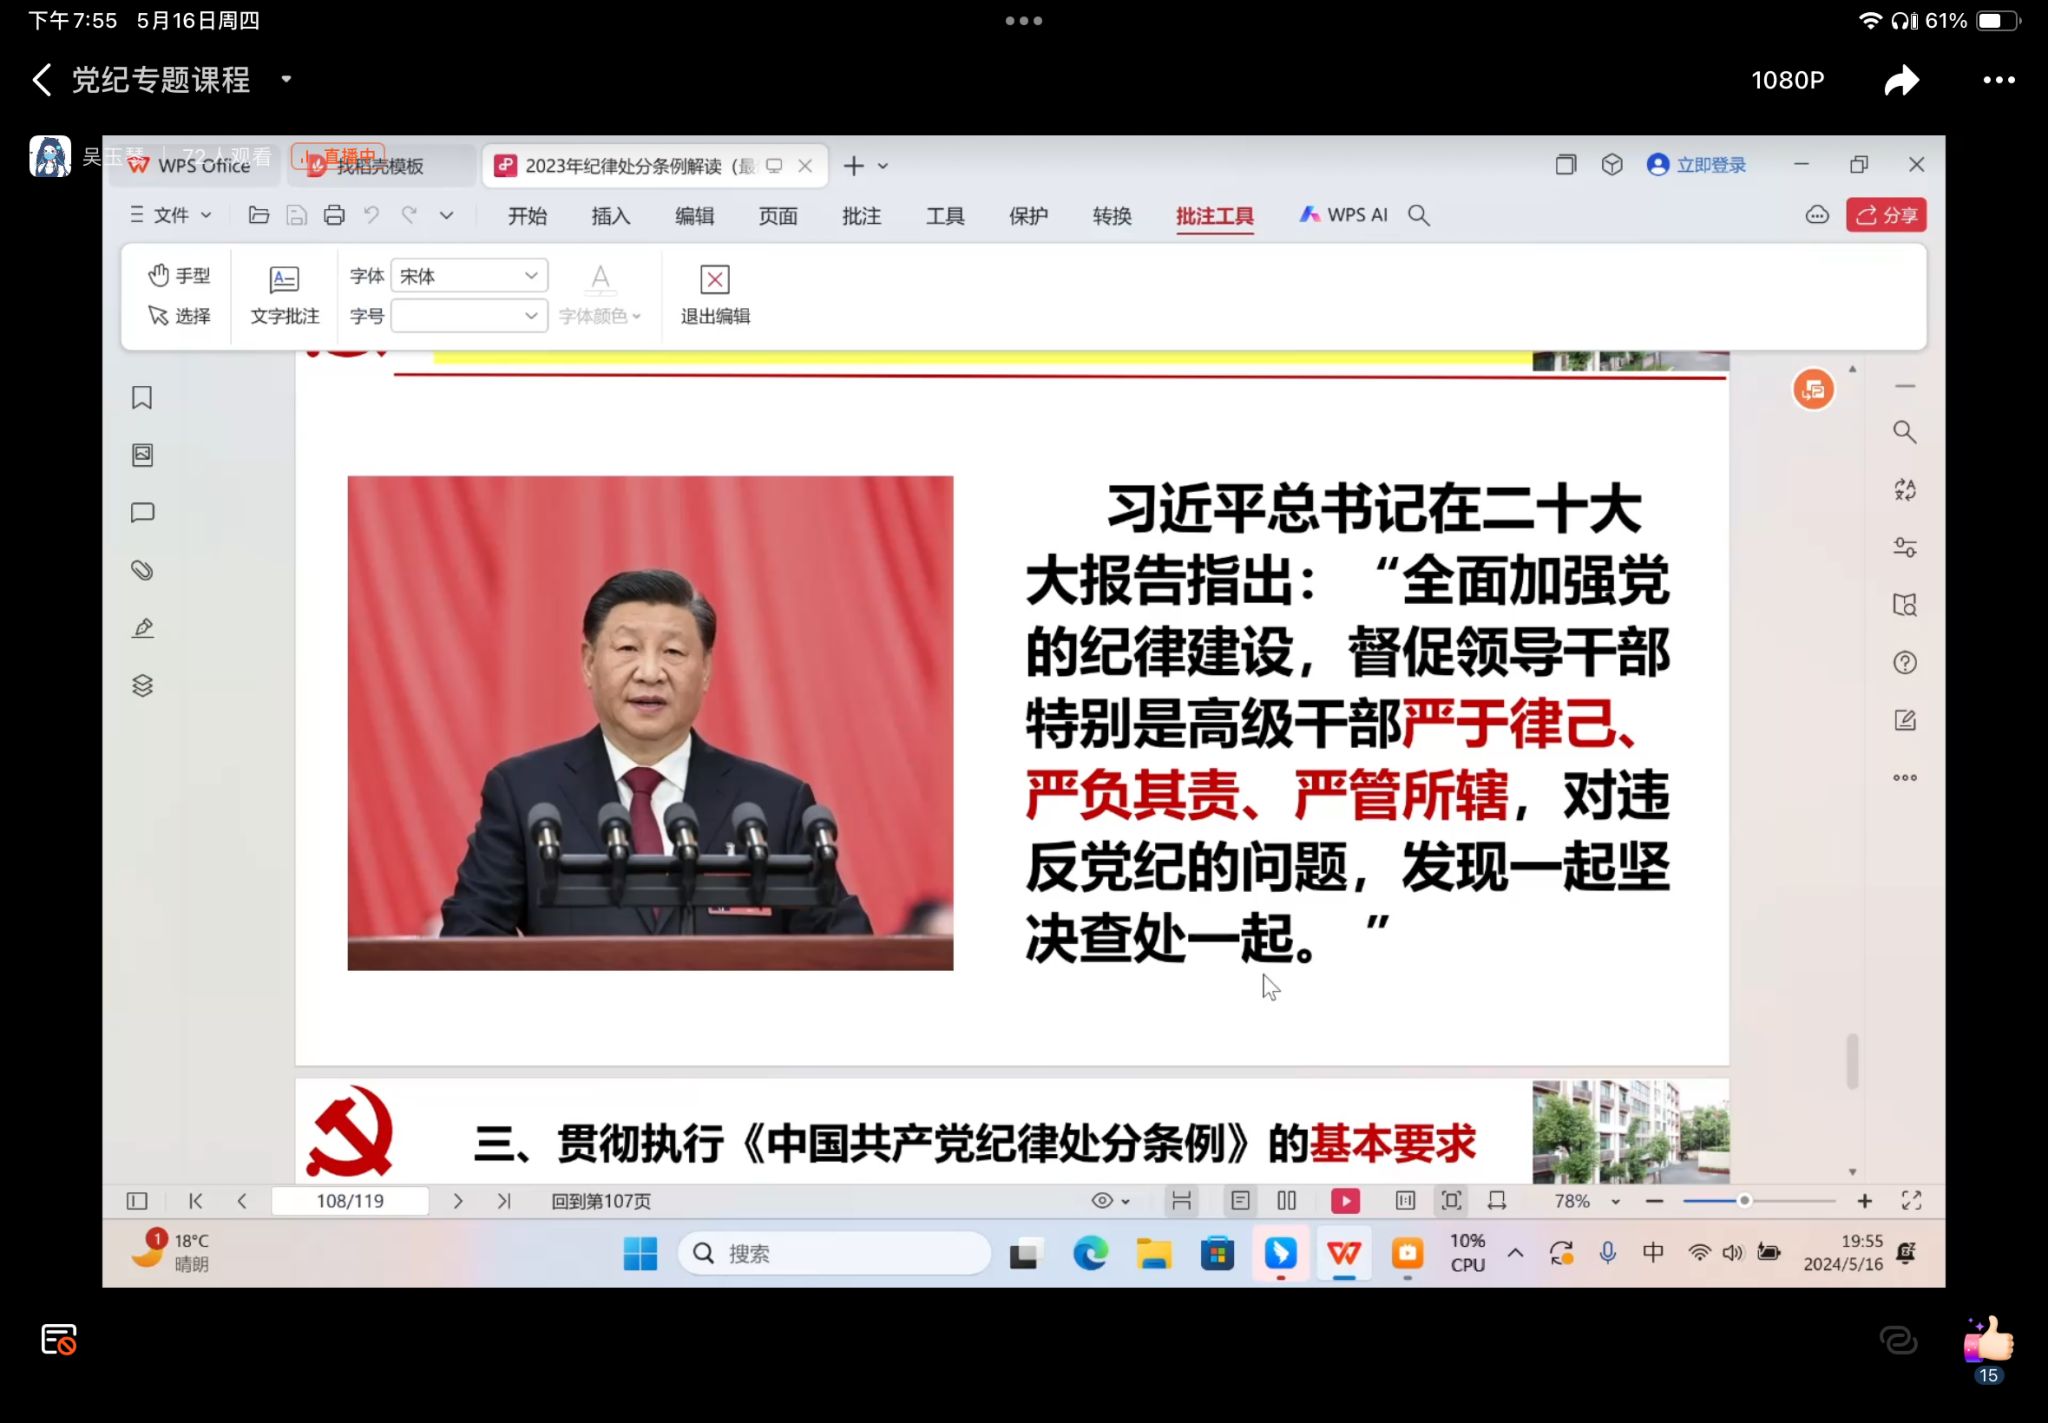This screenshot has height=1423, width=2048.
Task: Click the red play slideshow button
Action: pyautogui.click(x=1345, y=1201)
